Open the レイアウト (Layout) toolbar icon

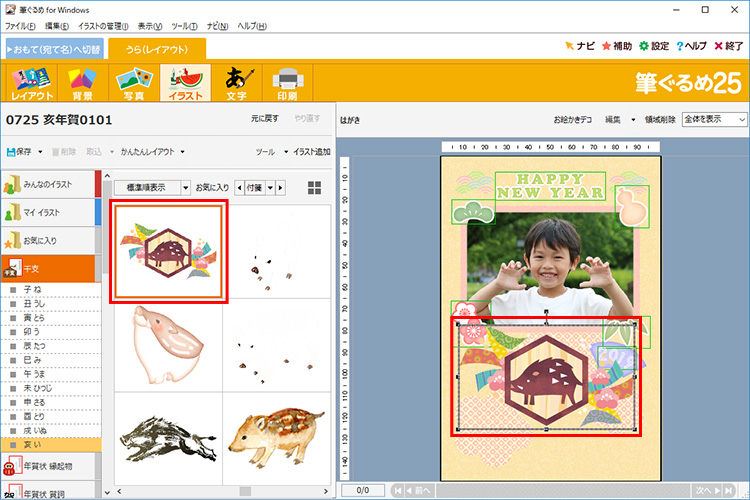tap(32, 84)
